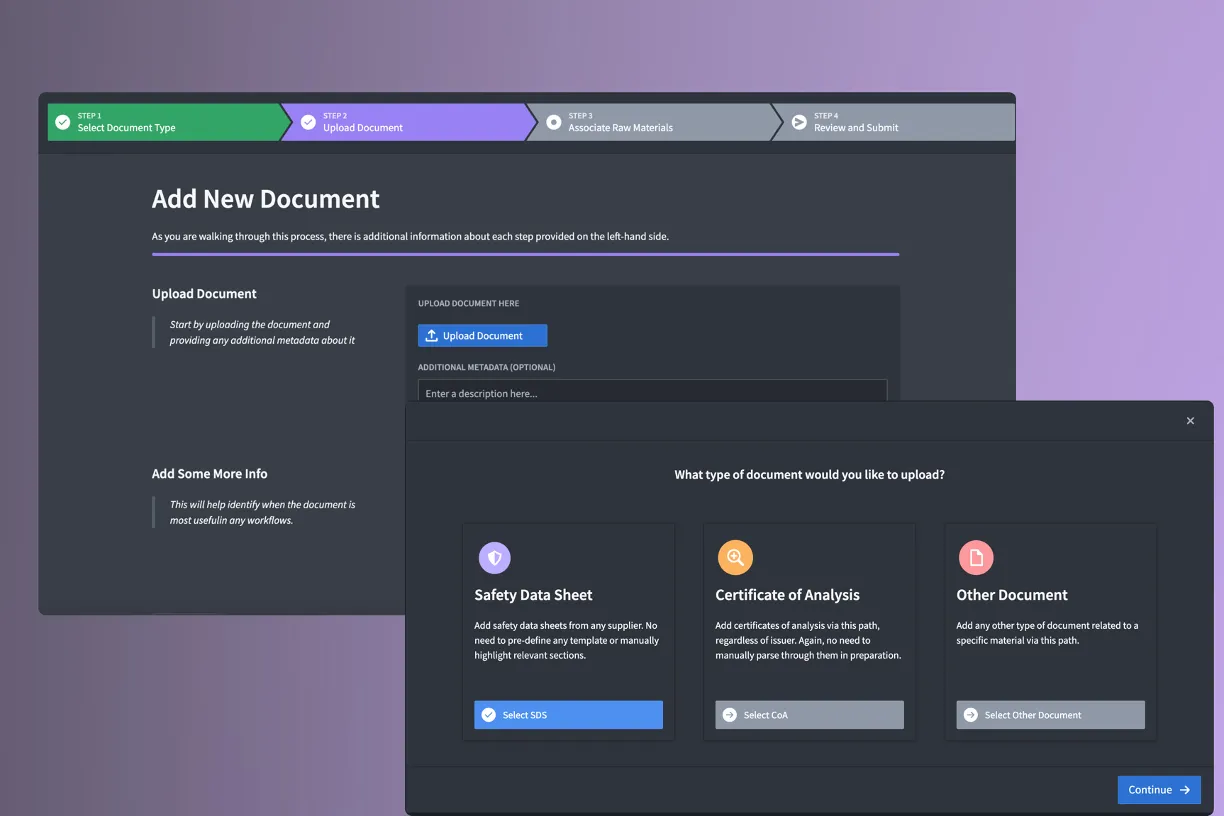Click the Step 3 circle icon

coord(554,122)
